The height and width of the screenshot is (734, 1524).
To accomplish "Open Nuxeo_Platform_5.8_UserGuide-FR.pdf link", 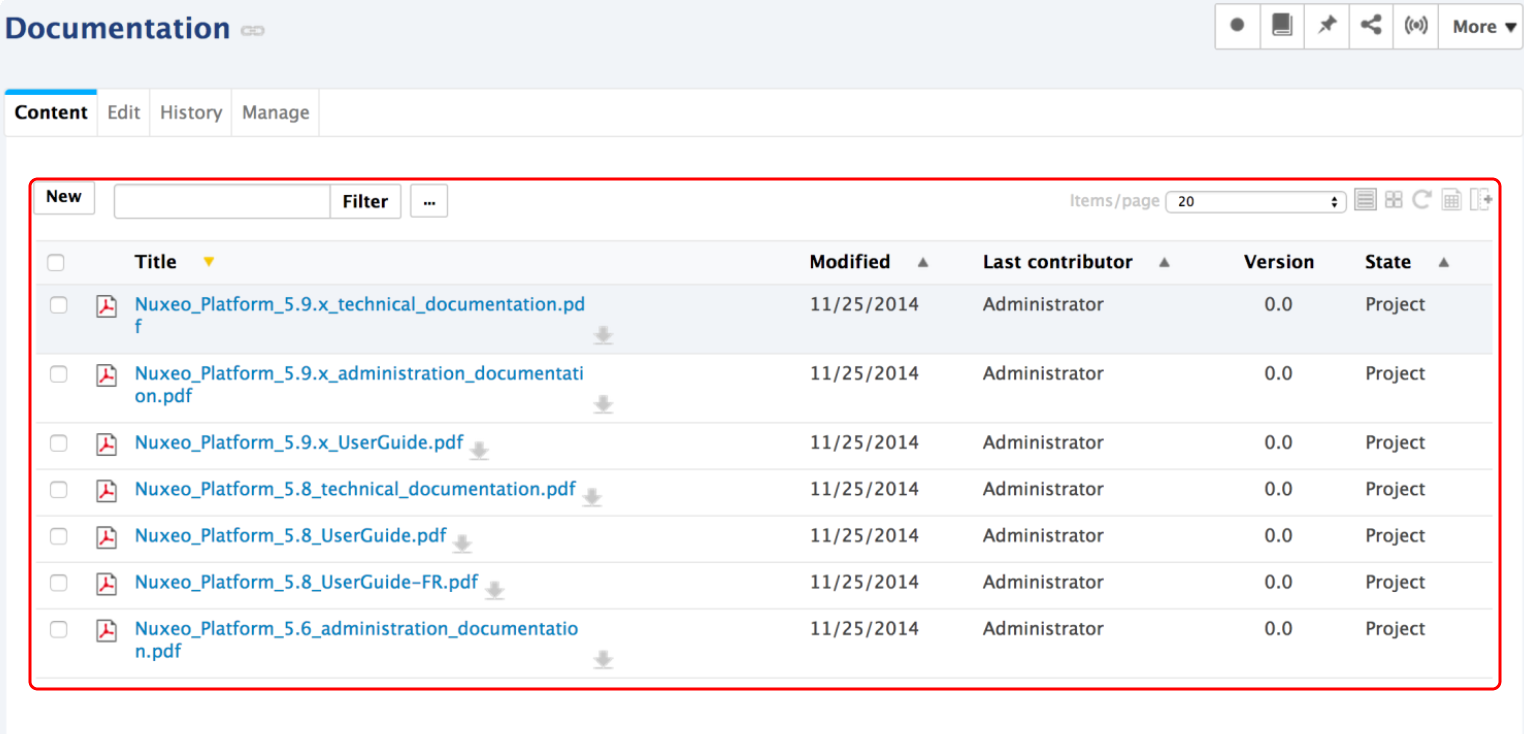I will (x=307, y=582).
